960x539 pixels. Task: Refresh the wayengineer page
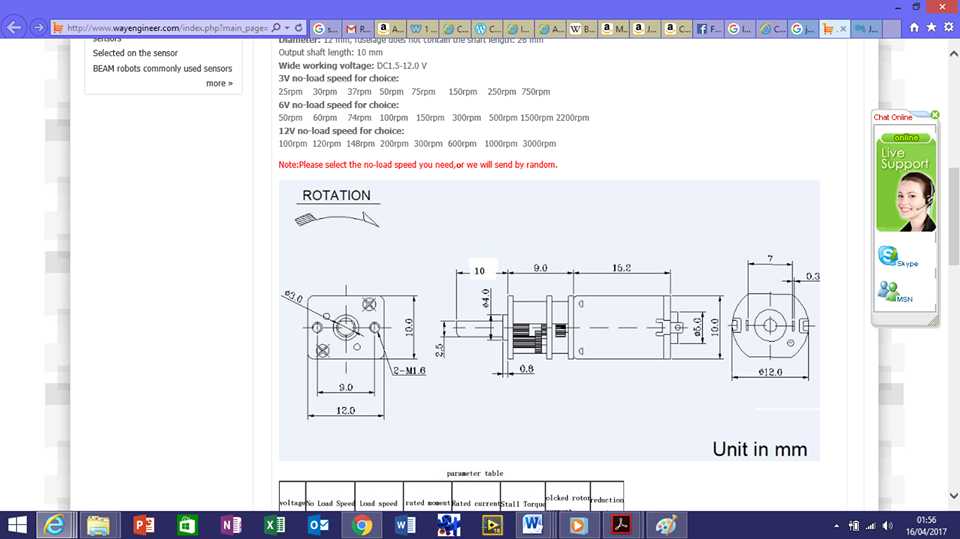click(x=299, y=28)
